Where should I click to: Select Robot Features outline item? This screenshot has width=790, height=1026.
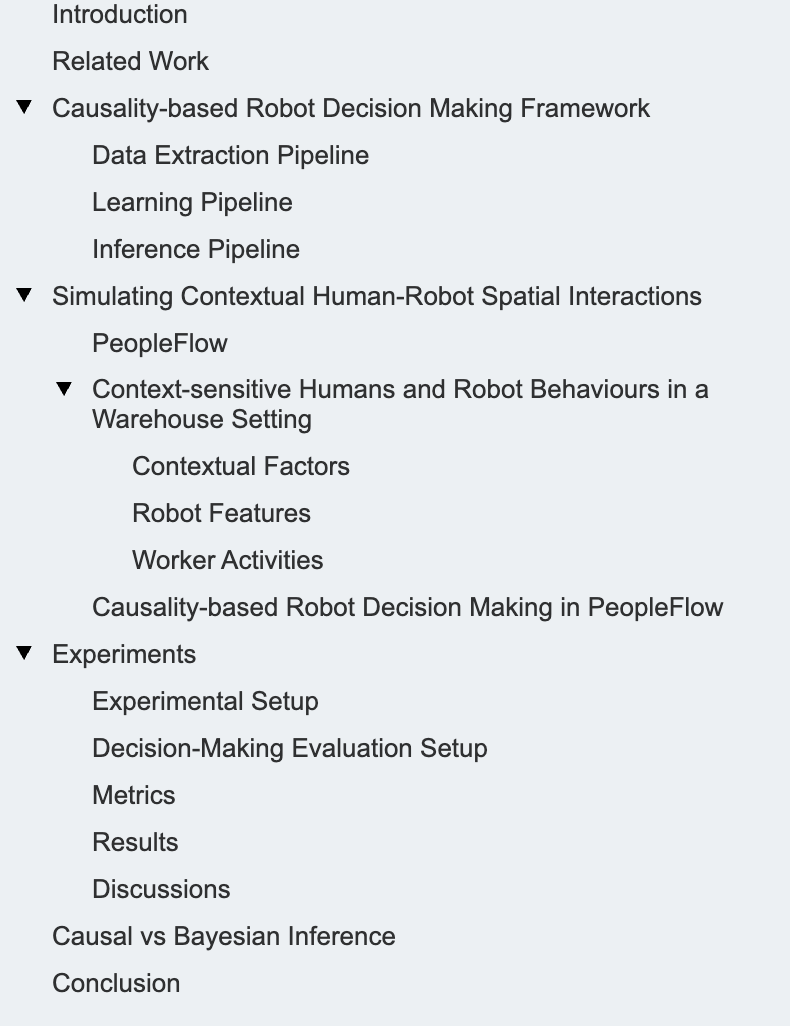pos(221,513)
